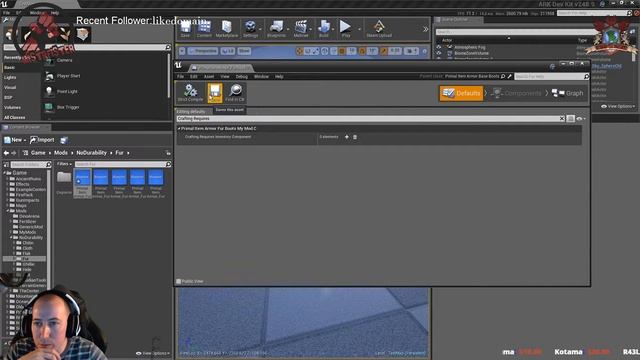Switch to Components mode in the blueprint editor
The height and width of the screenshot is (360, 640).
(x=517, y=93)
